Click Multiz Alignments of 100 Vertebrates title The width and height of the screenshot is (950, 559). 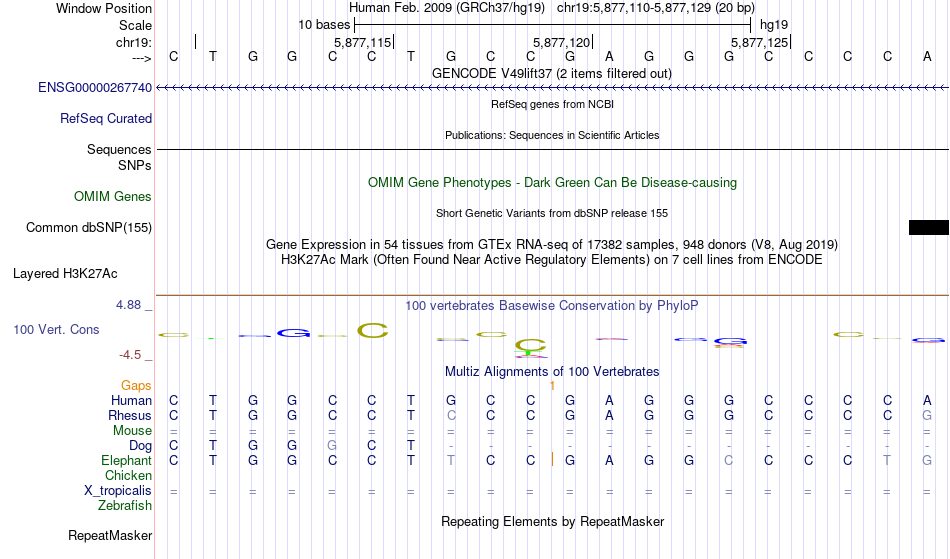pyautogui.click(x=552, y=372)
